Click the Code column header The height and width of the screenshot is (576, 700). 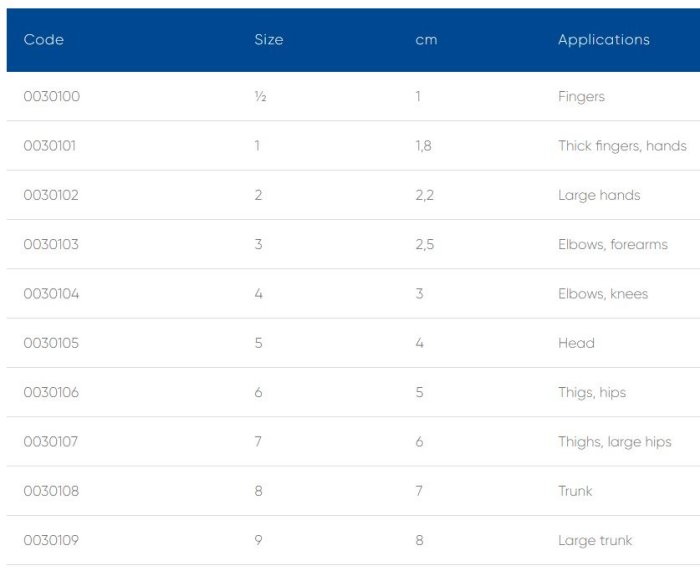[44, 40]
